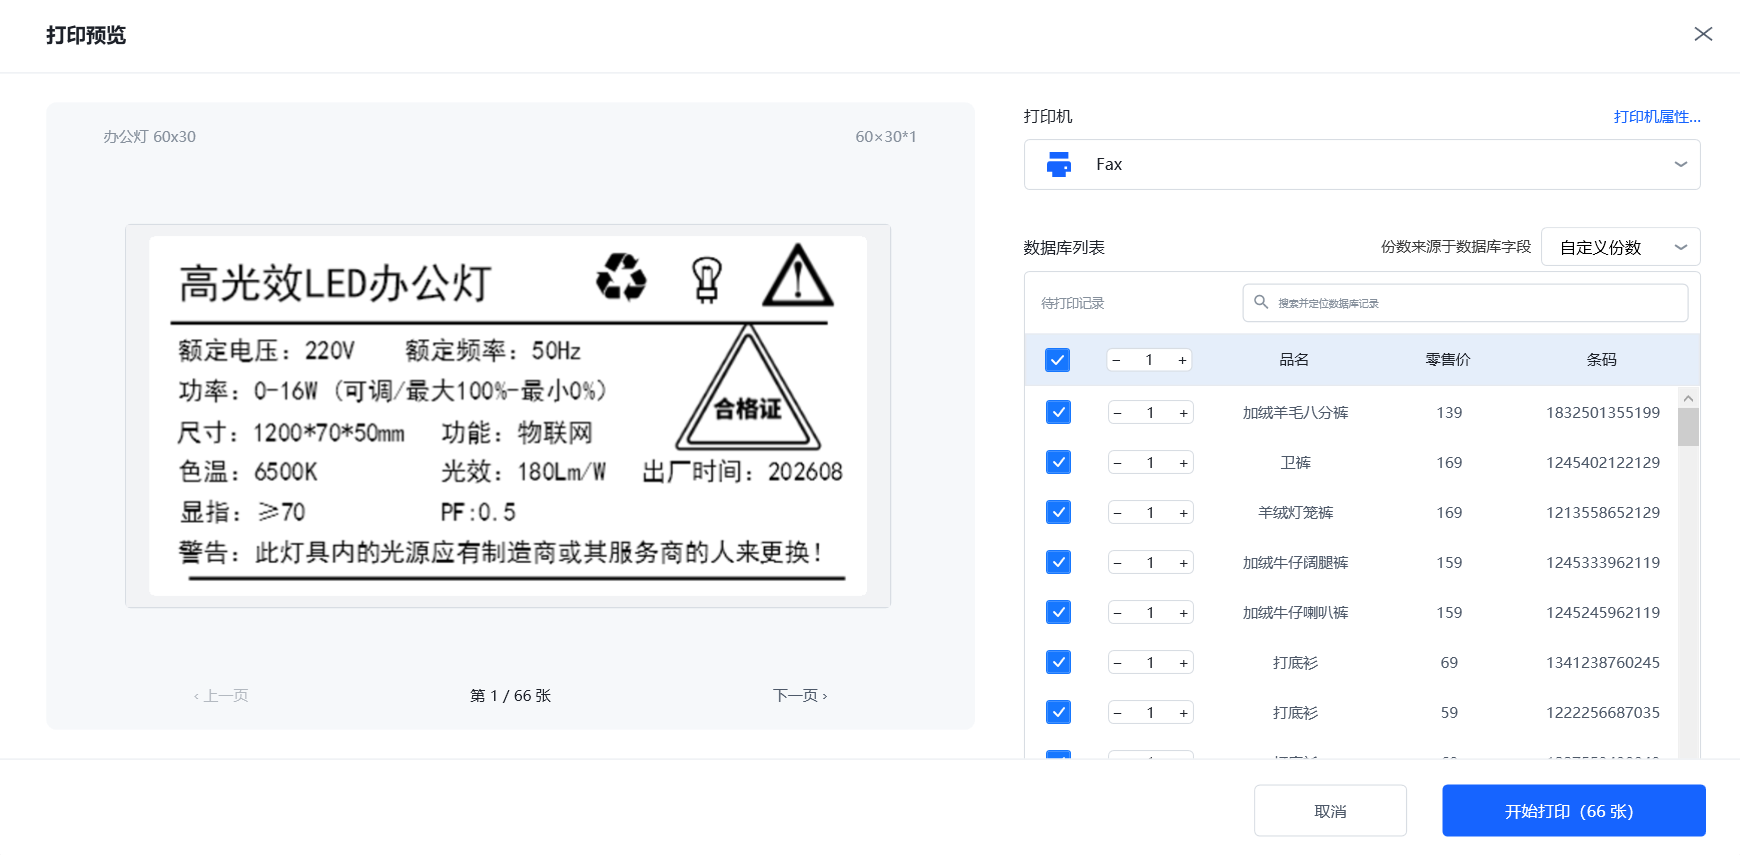Open the 自定义份数 dropdown
This screenshot has width=1740, height=855.
[x=1620, y=247]
